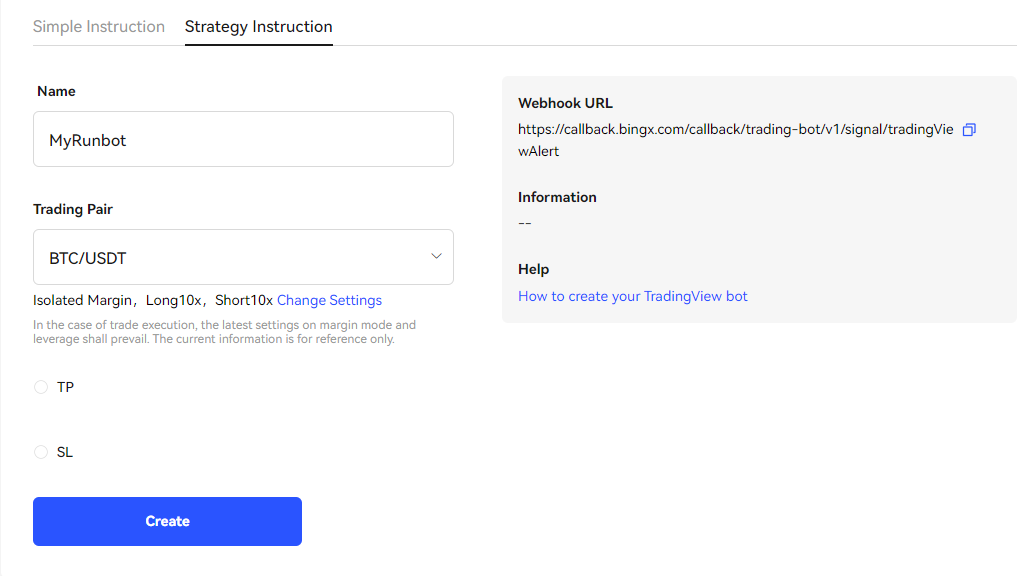Enable the SL radio option
This screenshot has width=1022, height=576.
point(41,452)
